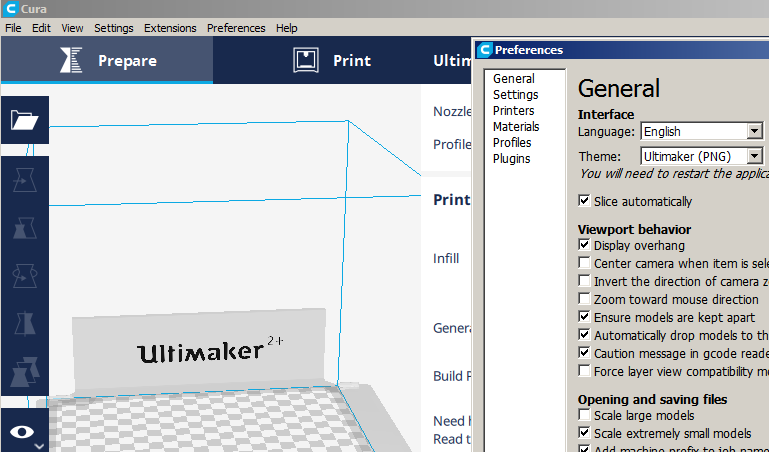Toggle Automatically drop models checkbox
This screenshot has height=452, width=769.
pos(584,335)
